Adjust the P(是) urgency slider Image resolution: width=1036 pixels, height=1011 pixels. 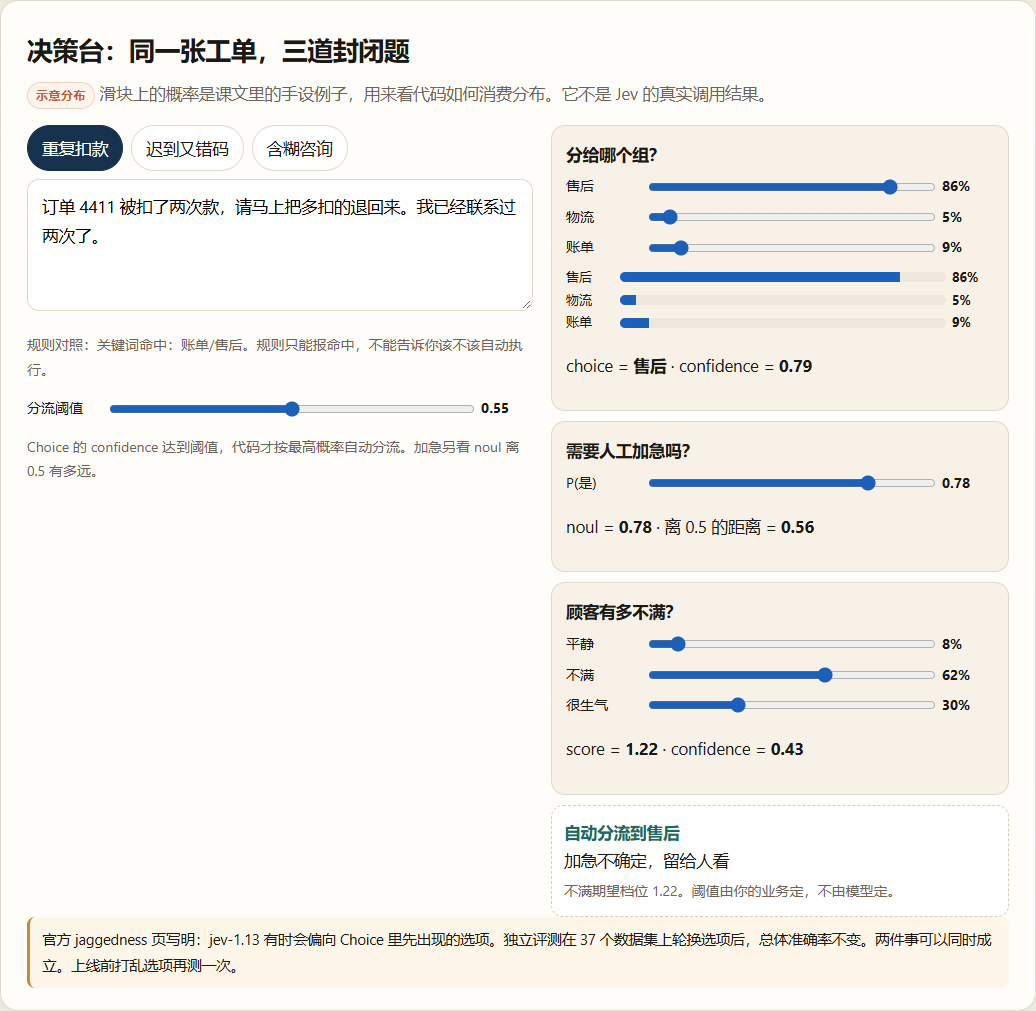[792, 483]
